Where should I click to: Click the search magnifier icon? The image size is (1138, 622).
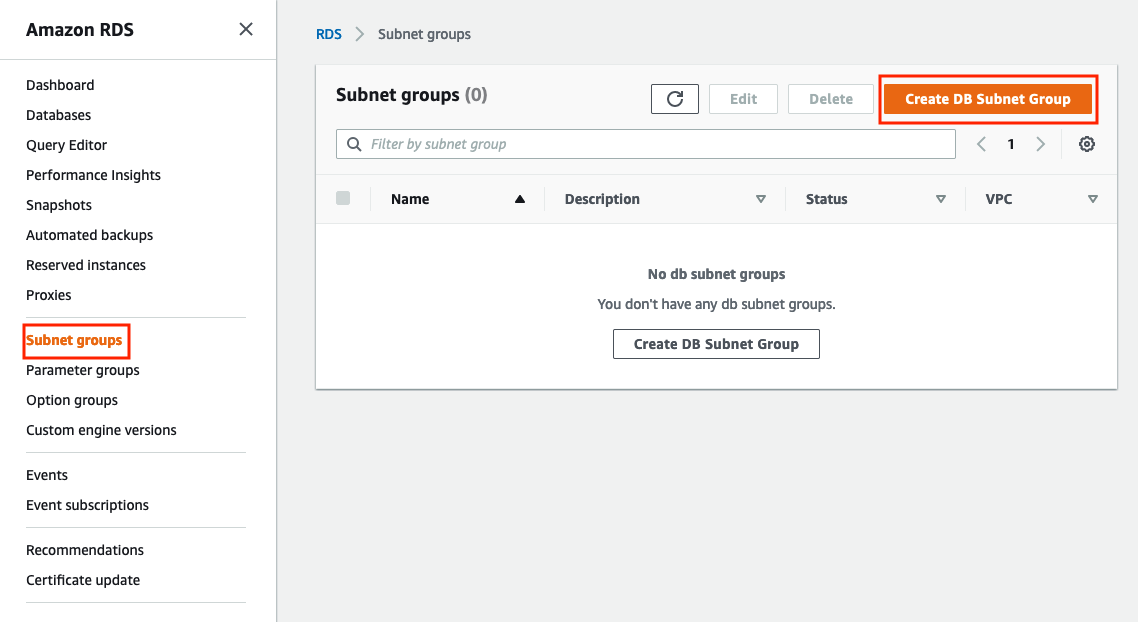coord(354,144)
